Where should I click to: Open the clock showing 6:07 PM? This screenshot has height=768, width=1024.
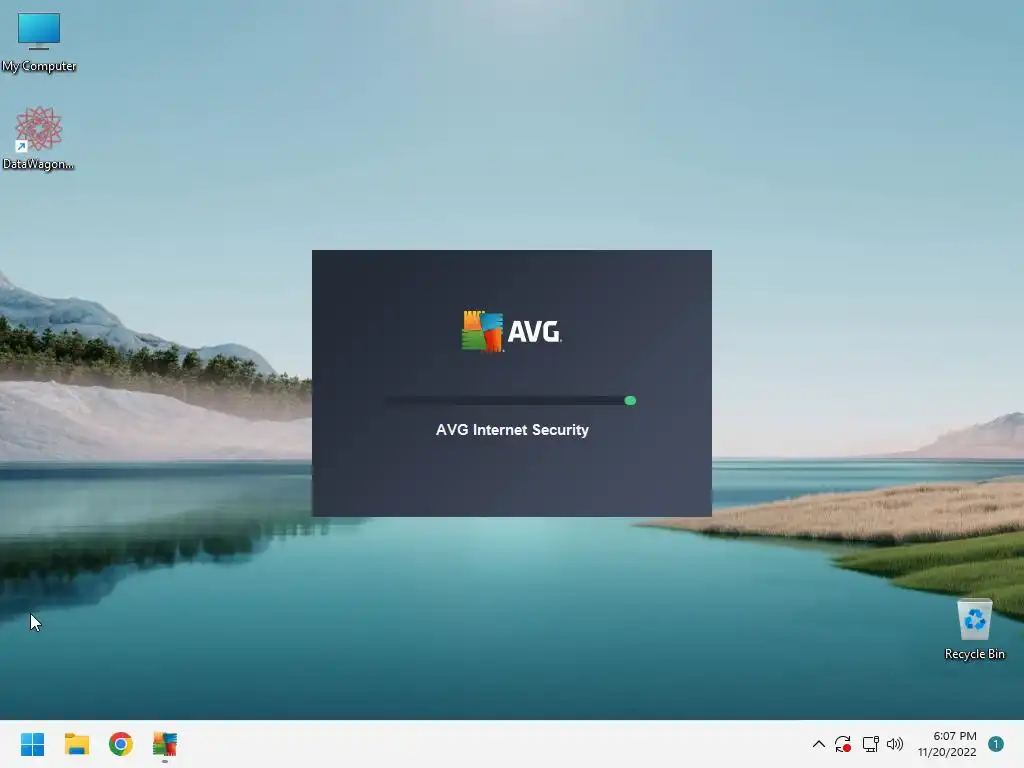pyautogui.click(x=955, y=736)
